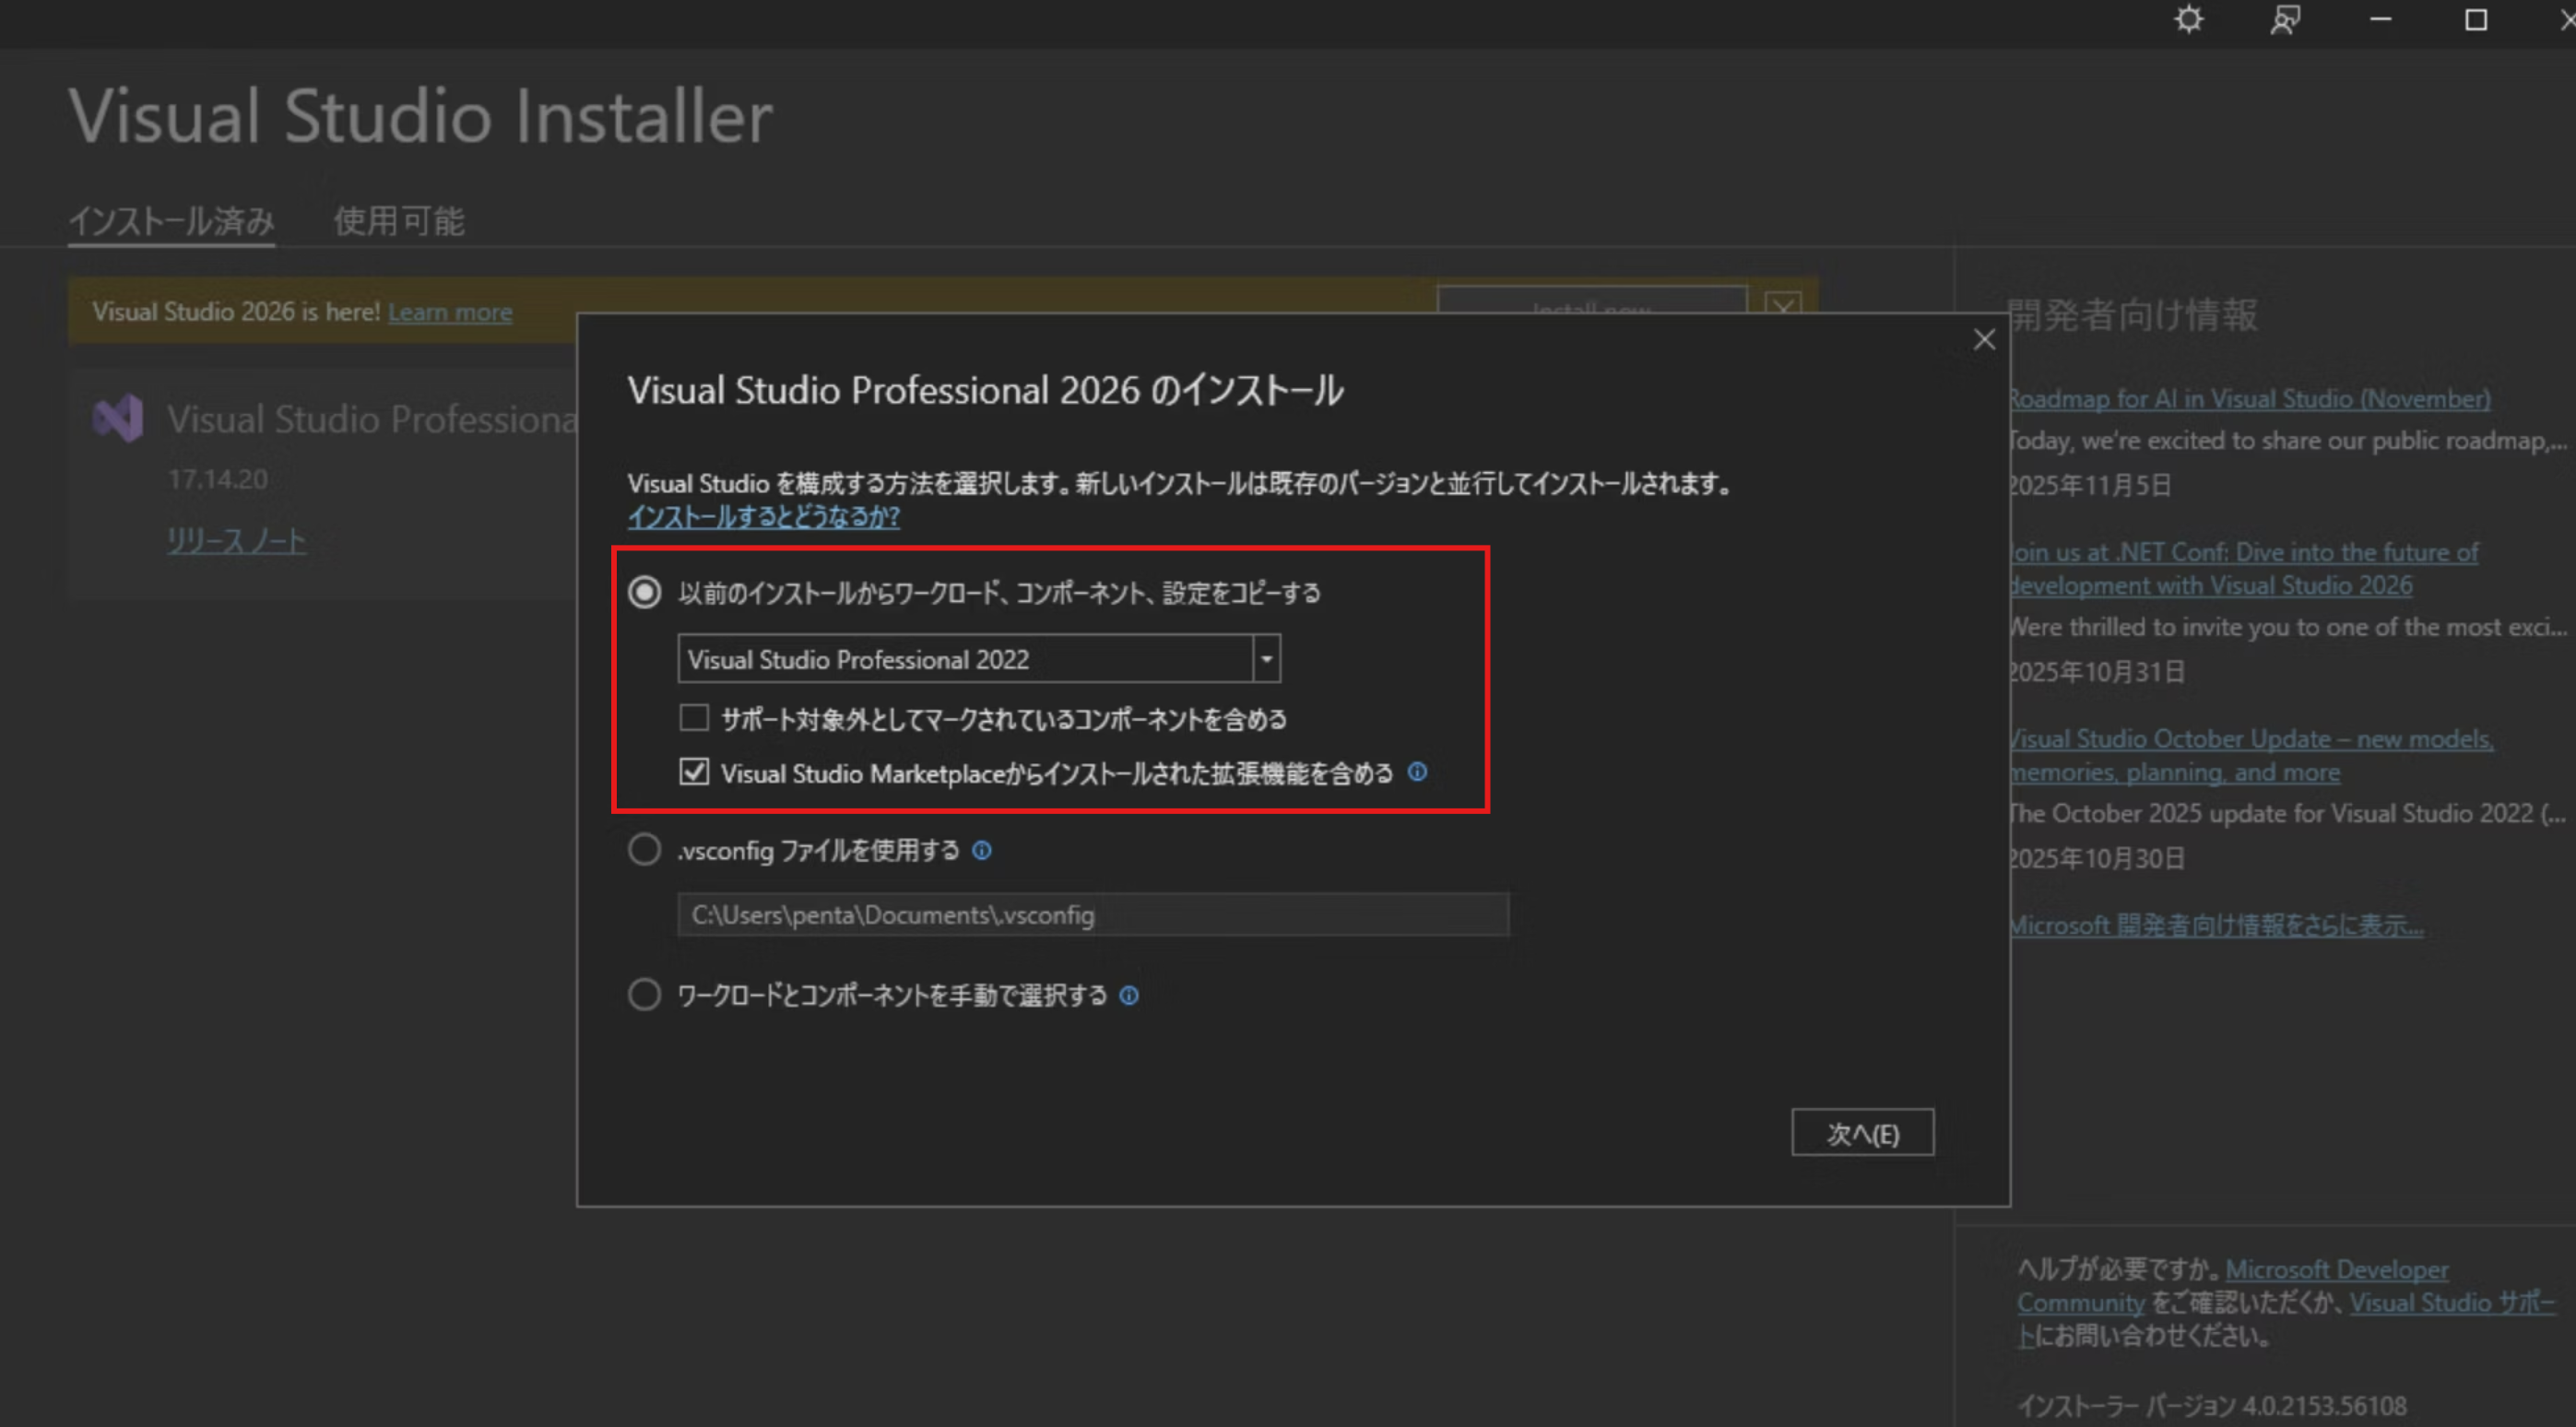
Task: Switch to the 使用可能 tab
Action: pos(398,221)
